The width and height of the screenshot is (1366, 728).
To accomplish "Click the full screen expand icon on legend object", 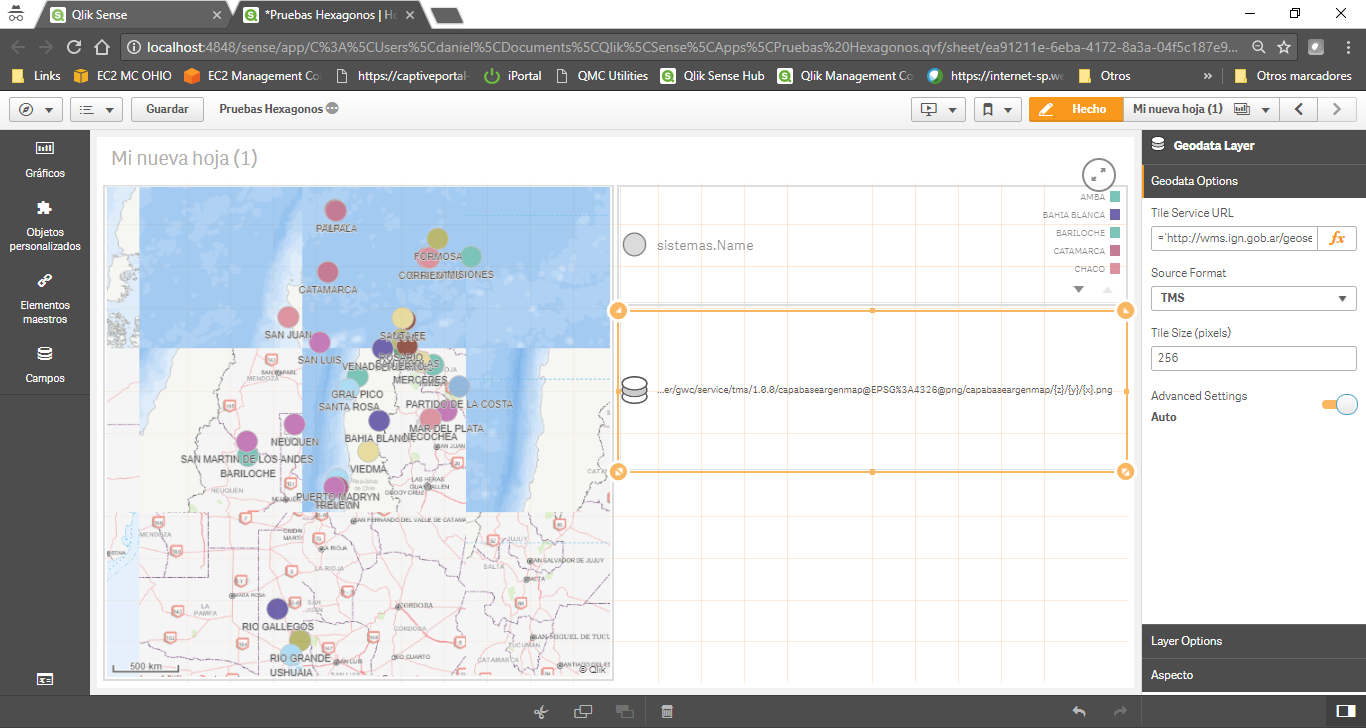I will [x=1098, y=173].
